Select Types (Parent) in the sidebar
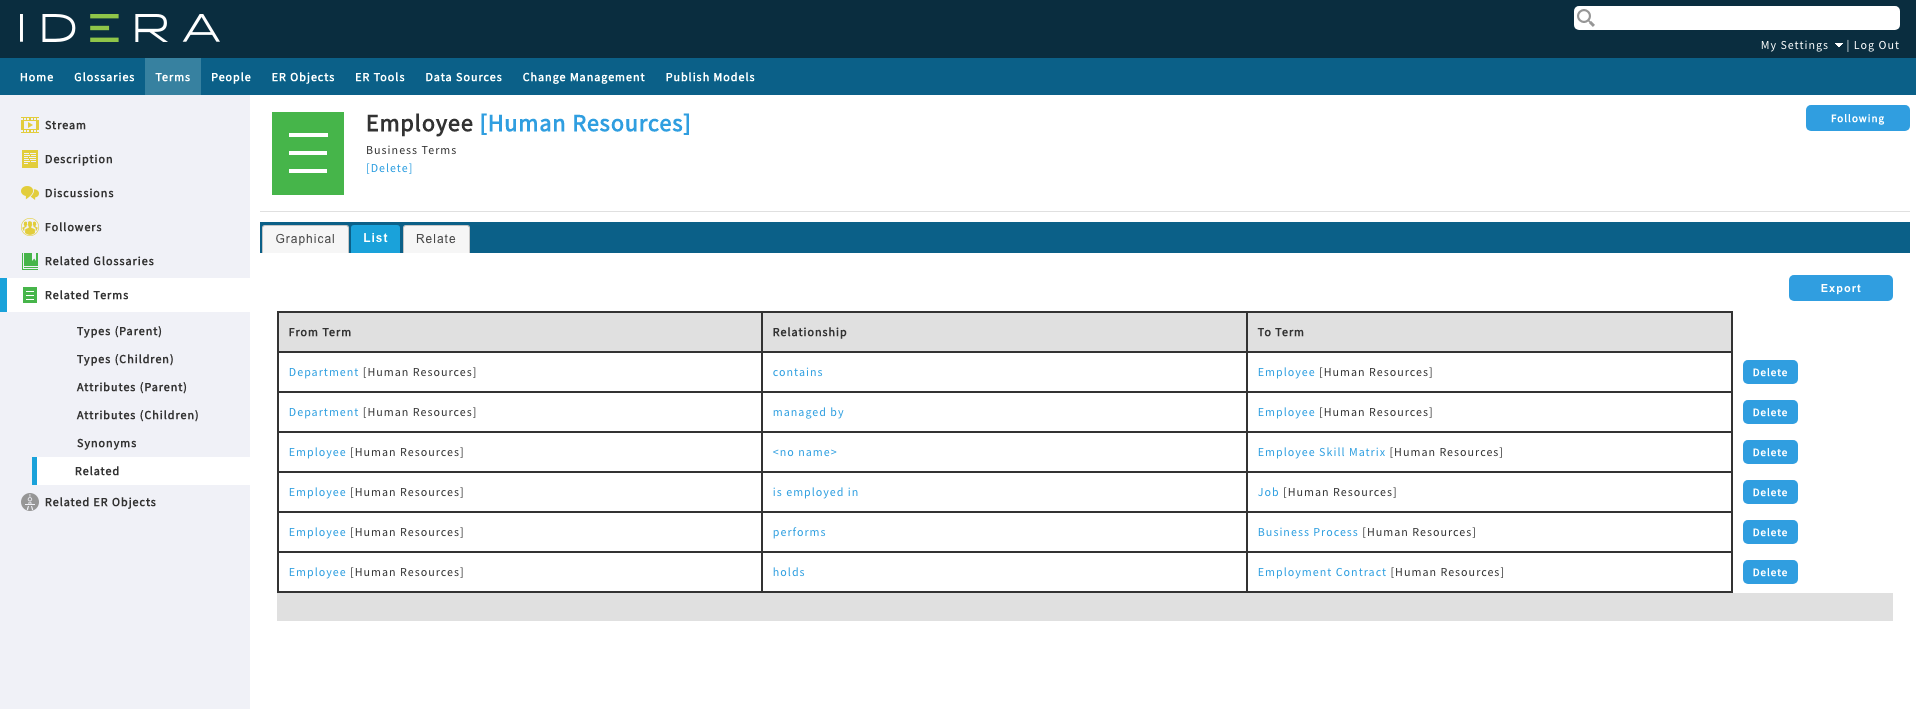Image resolution: width=1916 pixels, height=709 pixels. click(x=119, y=331)
